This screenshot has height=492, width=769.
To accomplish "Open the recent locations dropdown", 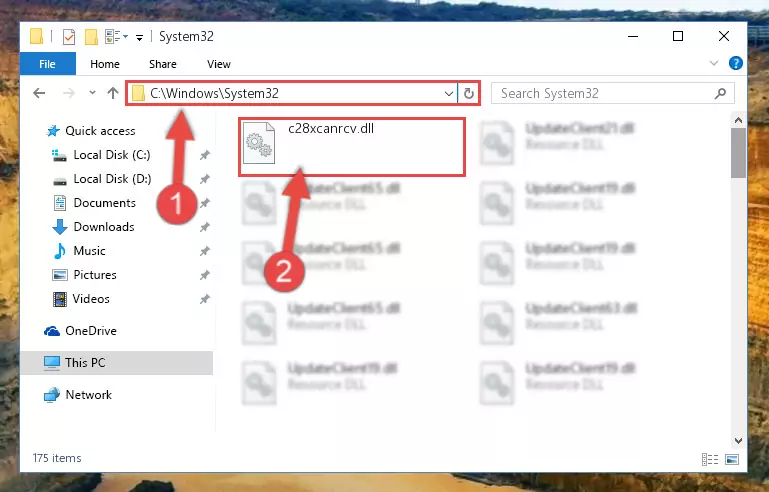I will (x=92, y=93).
